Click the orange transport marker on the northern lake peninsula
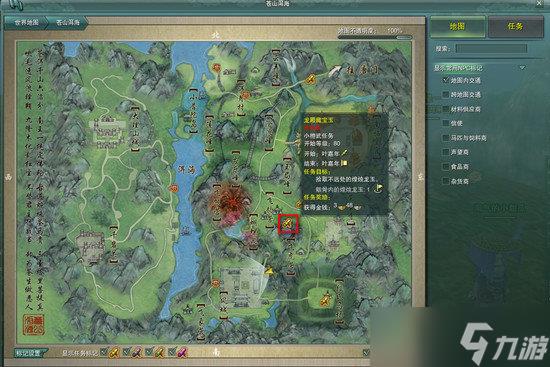Image resolution: width=550 pixels, height=367 pixels. click(x=216, y=67)
